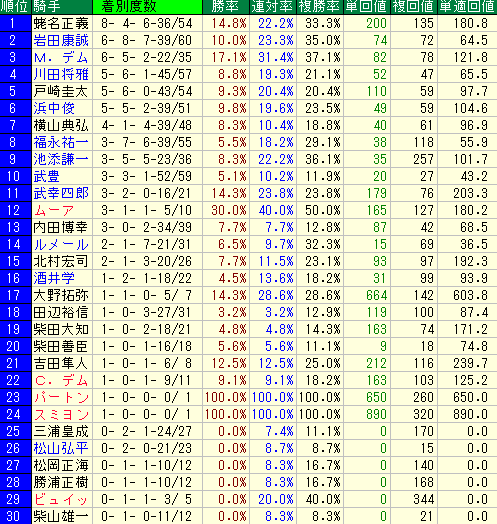Click 蛯名正義 name cell
497x524 pixels.
tap(62, 23)
